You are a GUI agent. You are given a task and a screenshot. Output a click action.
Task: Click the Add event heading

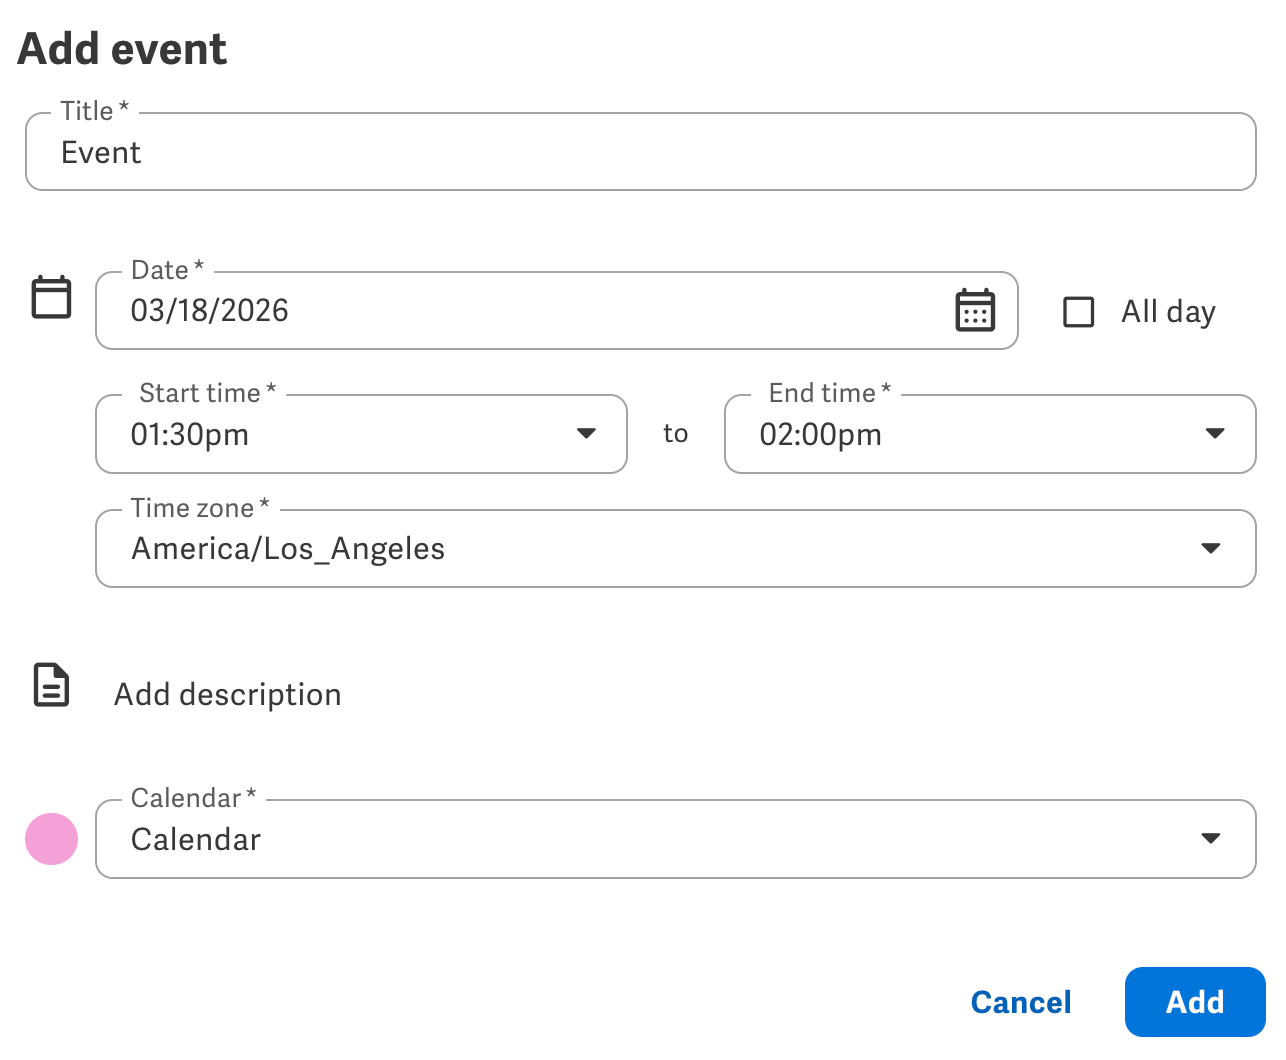tap(122, 49)
